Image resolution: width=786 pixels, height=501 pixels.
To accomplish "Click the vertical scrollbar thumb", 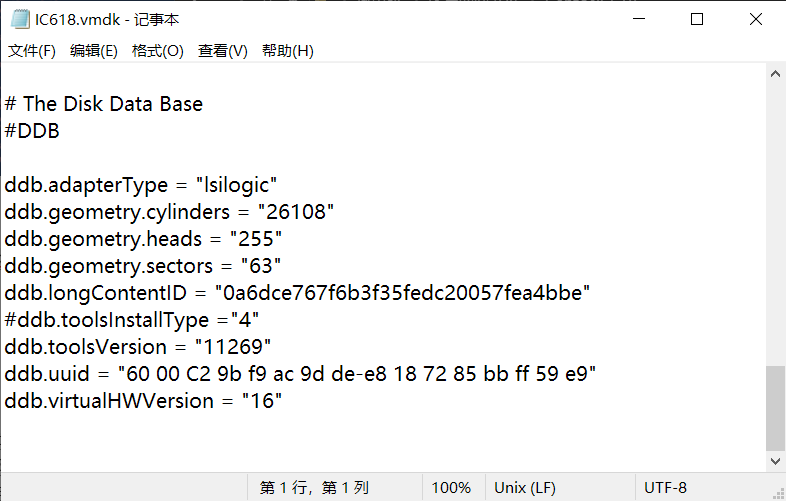I will click(x=775, y=408).
